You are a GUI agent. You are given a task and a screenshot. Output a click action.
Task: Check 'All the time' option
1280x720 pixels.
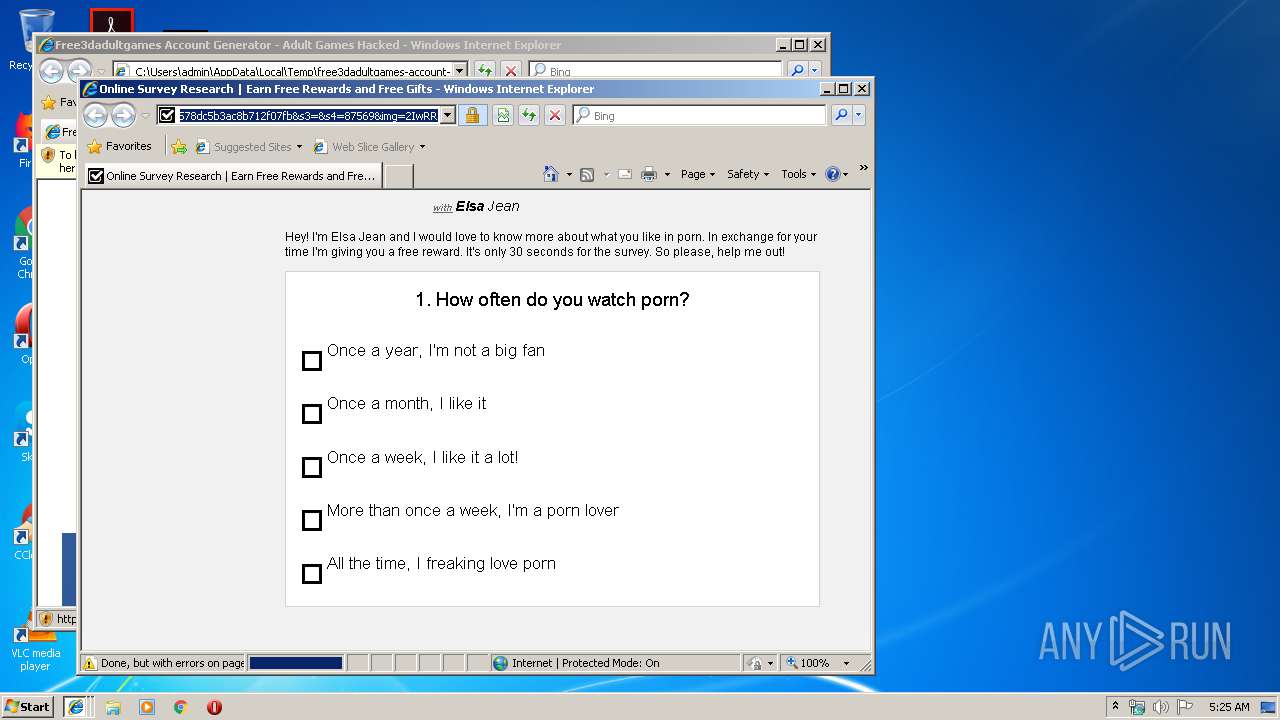point(312,574)
